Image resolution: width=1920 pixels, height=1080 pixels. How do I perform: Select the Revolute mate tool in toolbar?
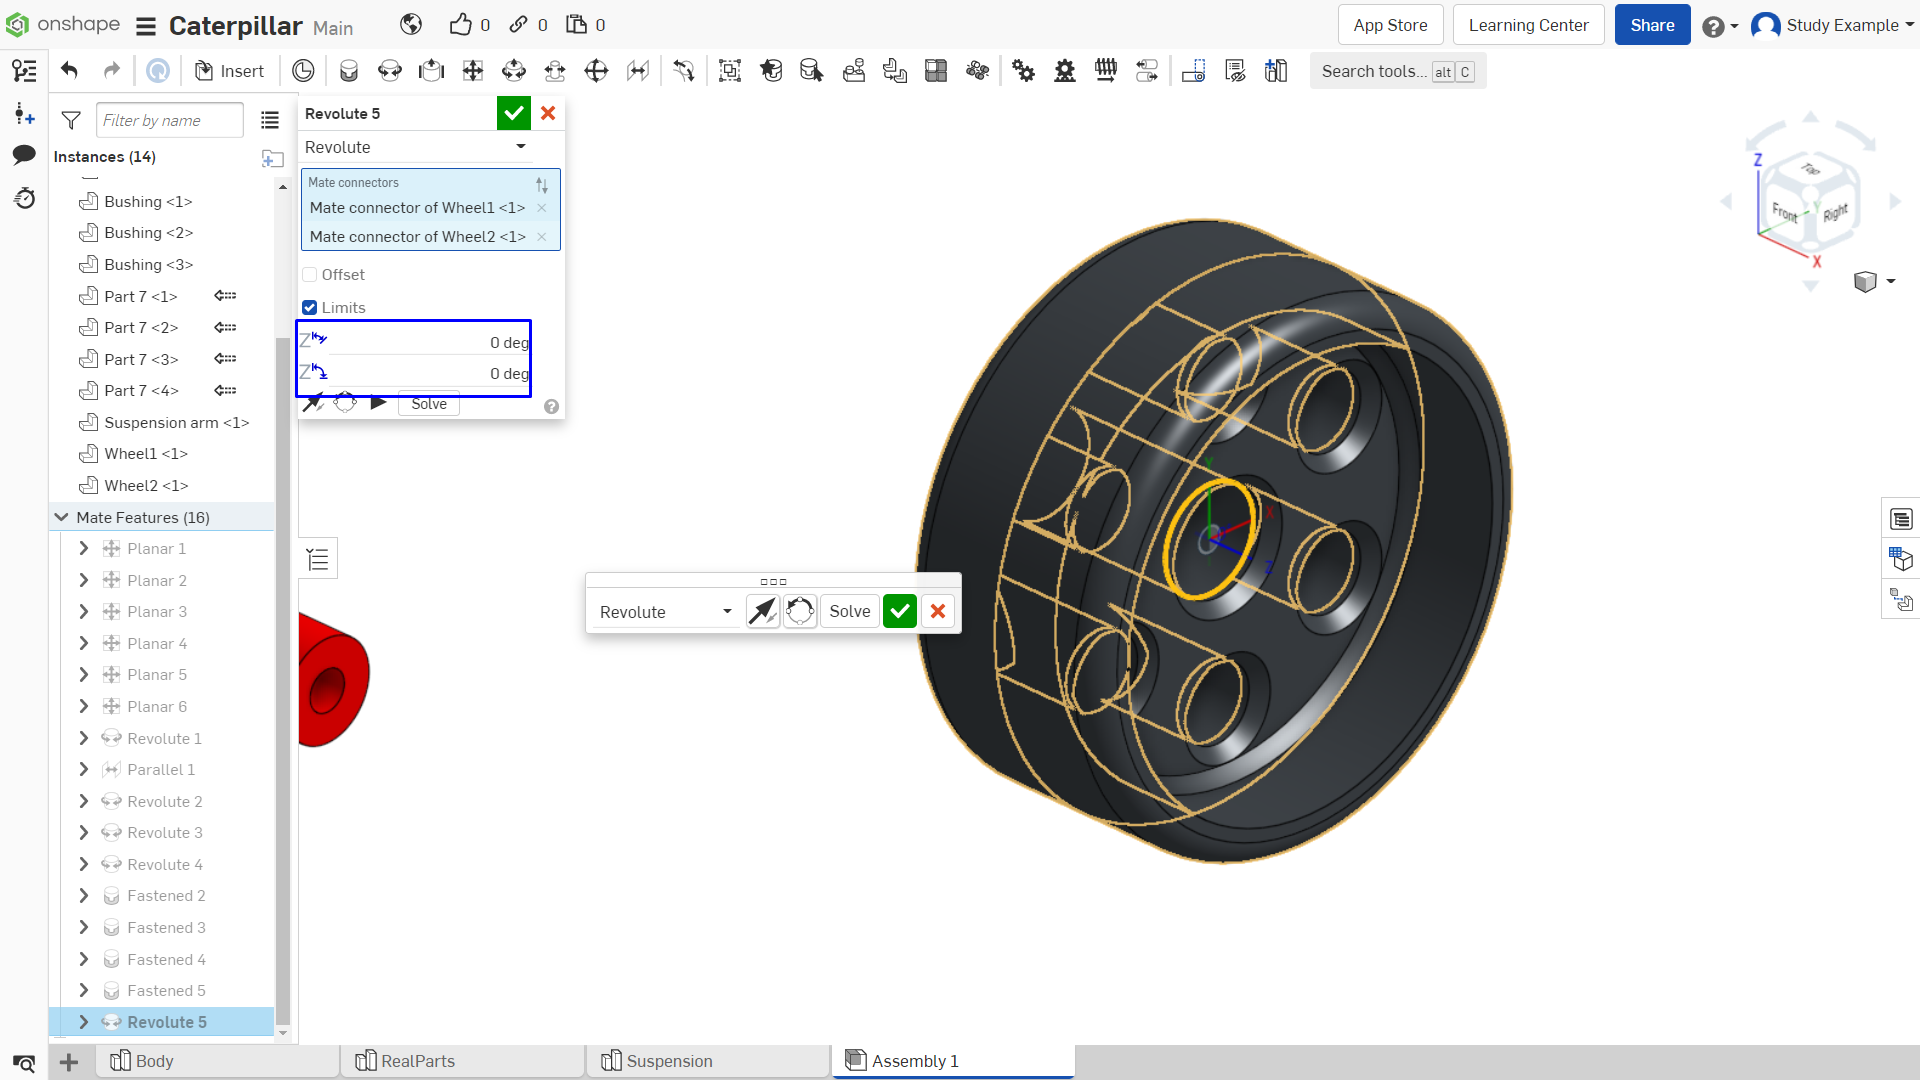(x=390, y=71)
